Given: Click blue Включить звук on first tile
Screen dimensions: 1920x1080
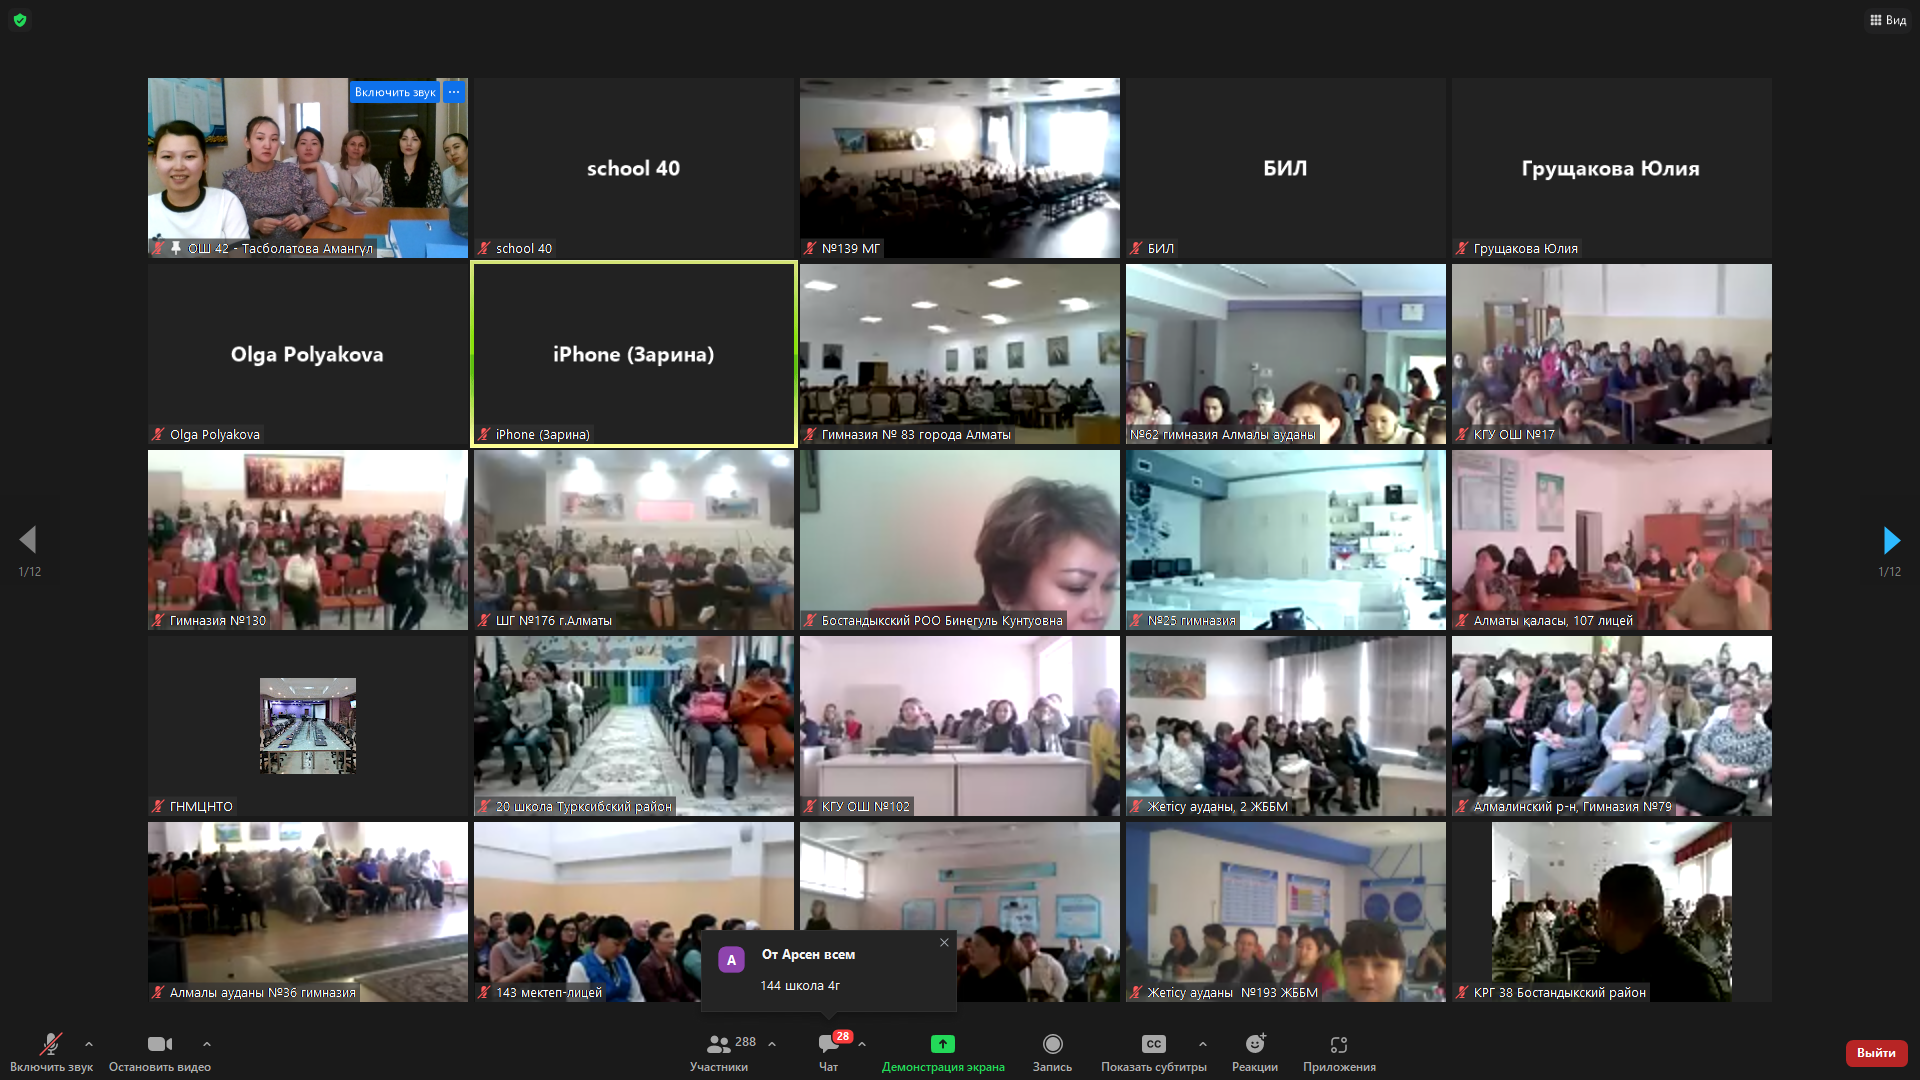Looking at the screenshot, I should [x=395, y=92].
